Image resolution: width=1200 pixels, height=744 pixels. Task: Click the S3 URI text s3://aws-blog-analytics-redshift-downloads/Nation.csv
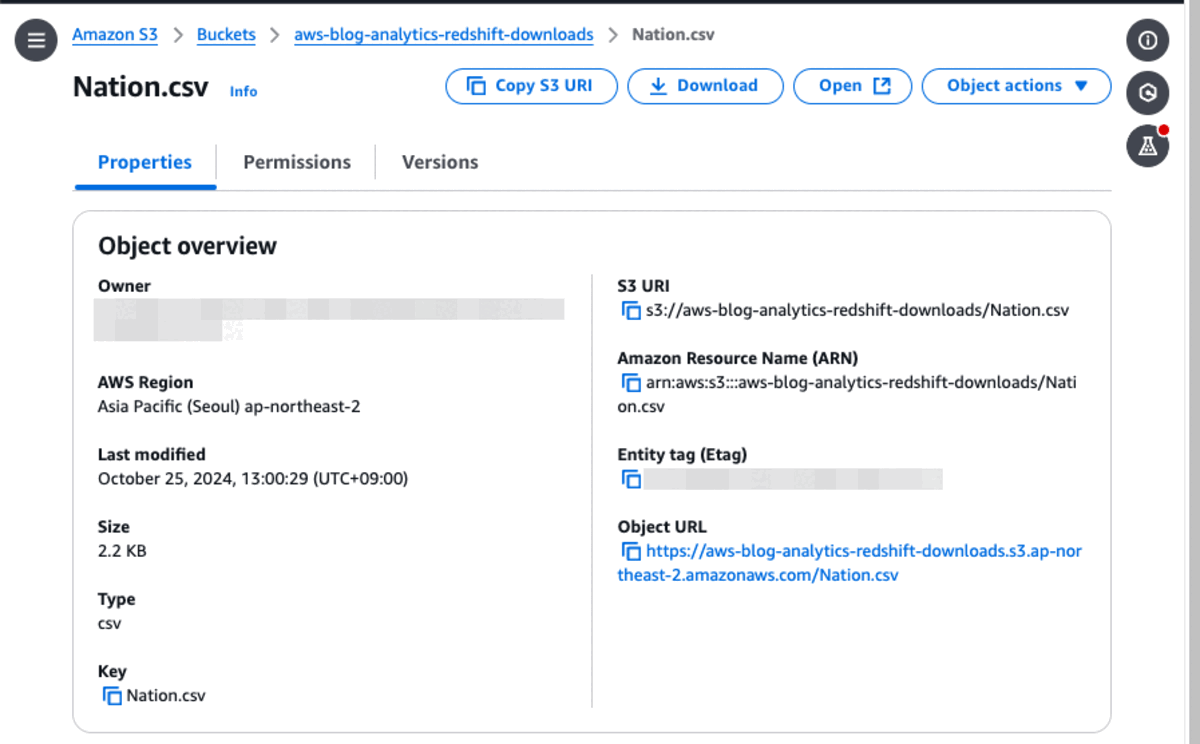(858, 310)
